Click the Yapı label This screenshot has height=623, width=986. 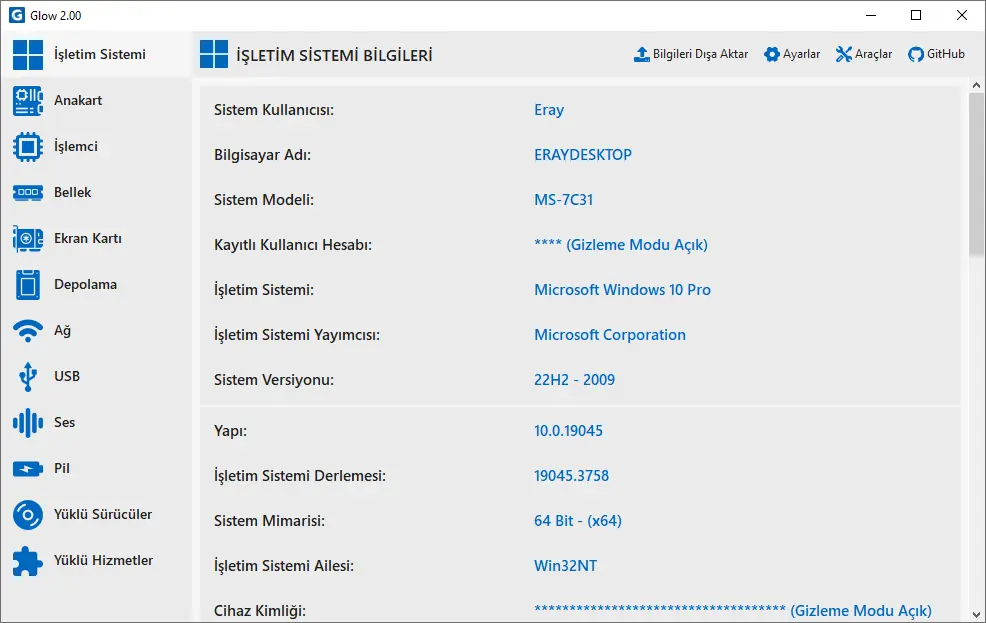pyautogui.click(x=230, y=431)
